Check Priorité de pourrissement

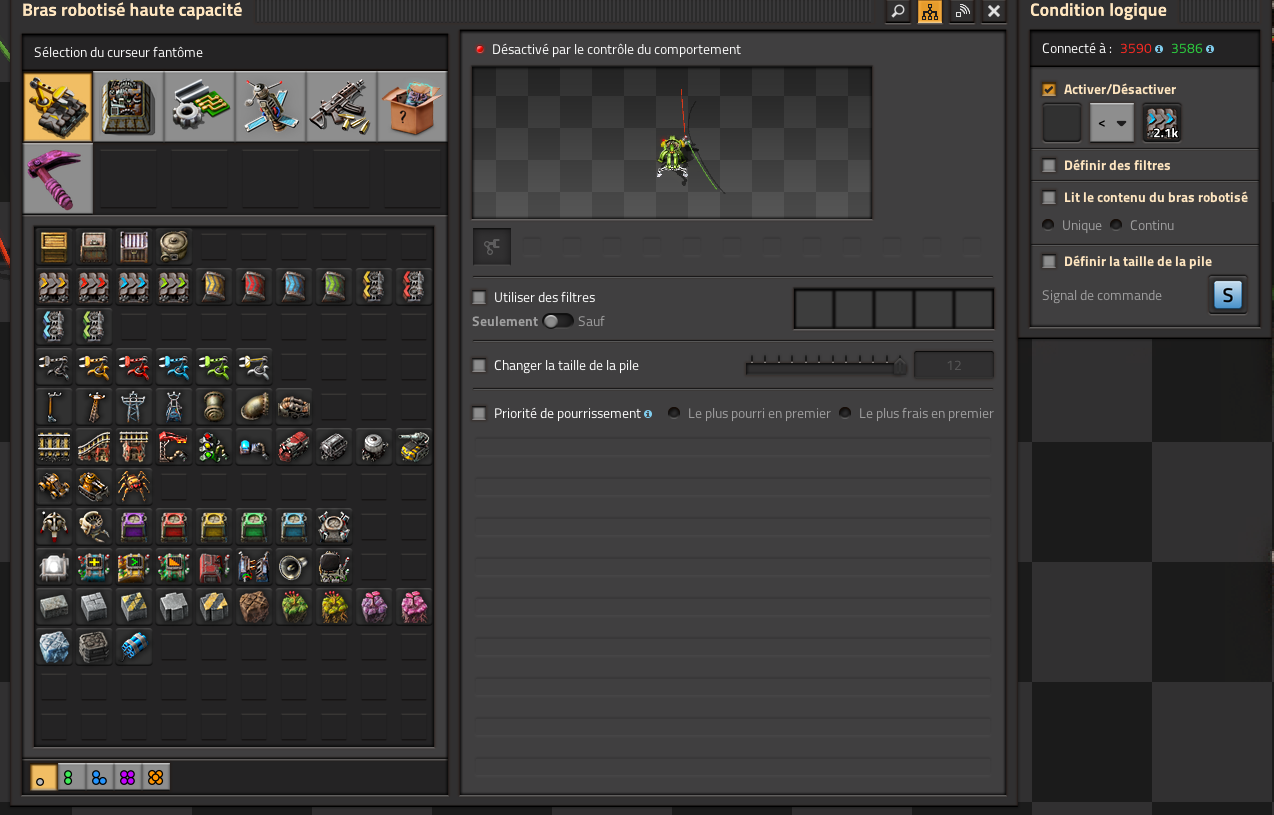pyautogui.click(x=479, y=414)
